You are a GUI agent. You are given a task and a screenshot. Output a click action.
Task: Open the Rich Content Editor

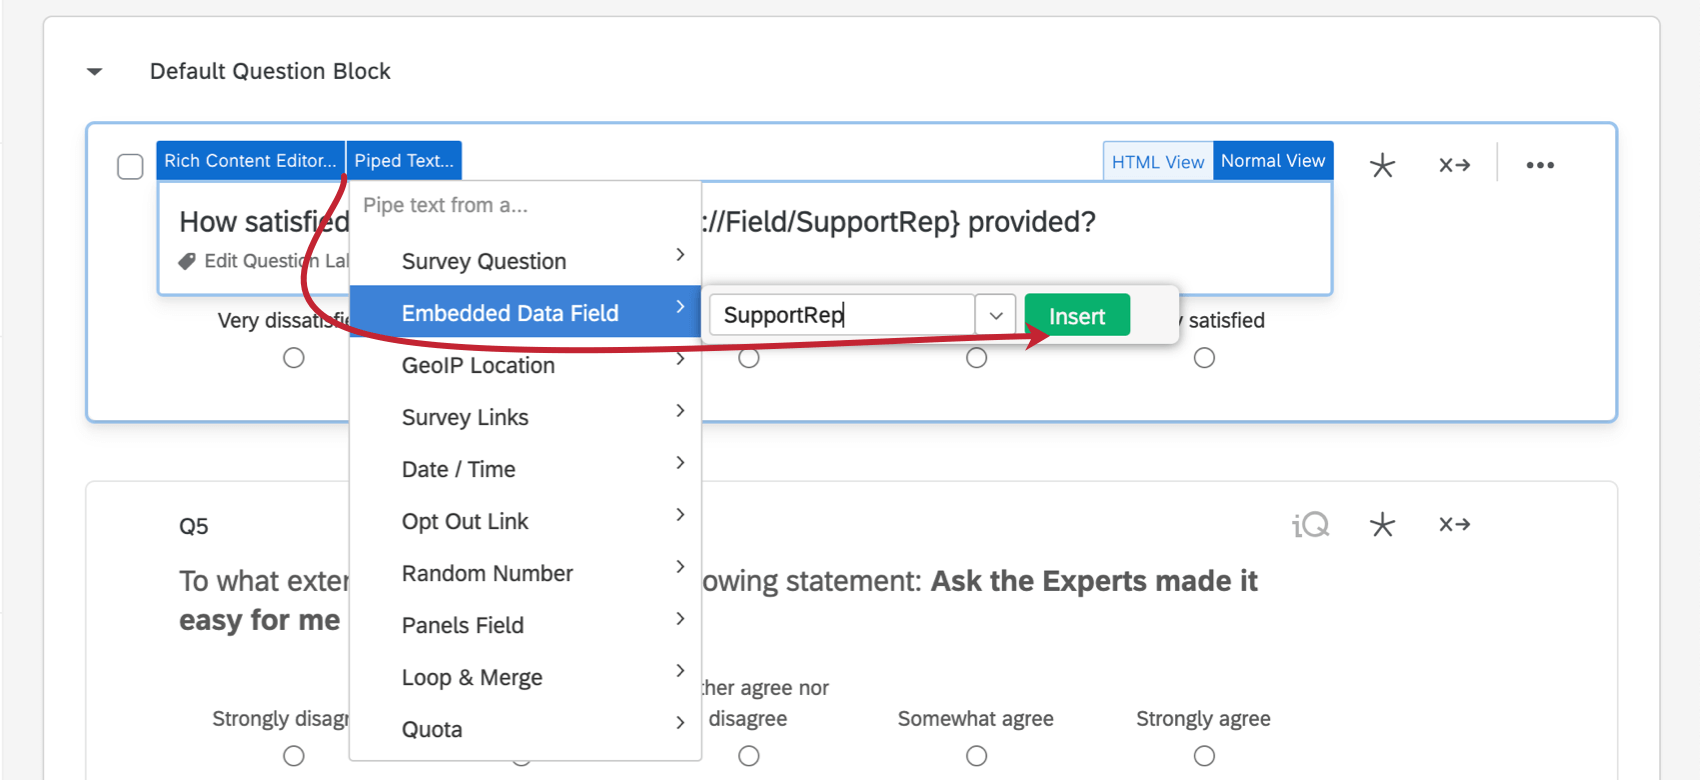(250, 161)
